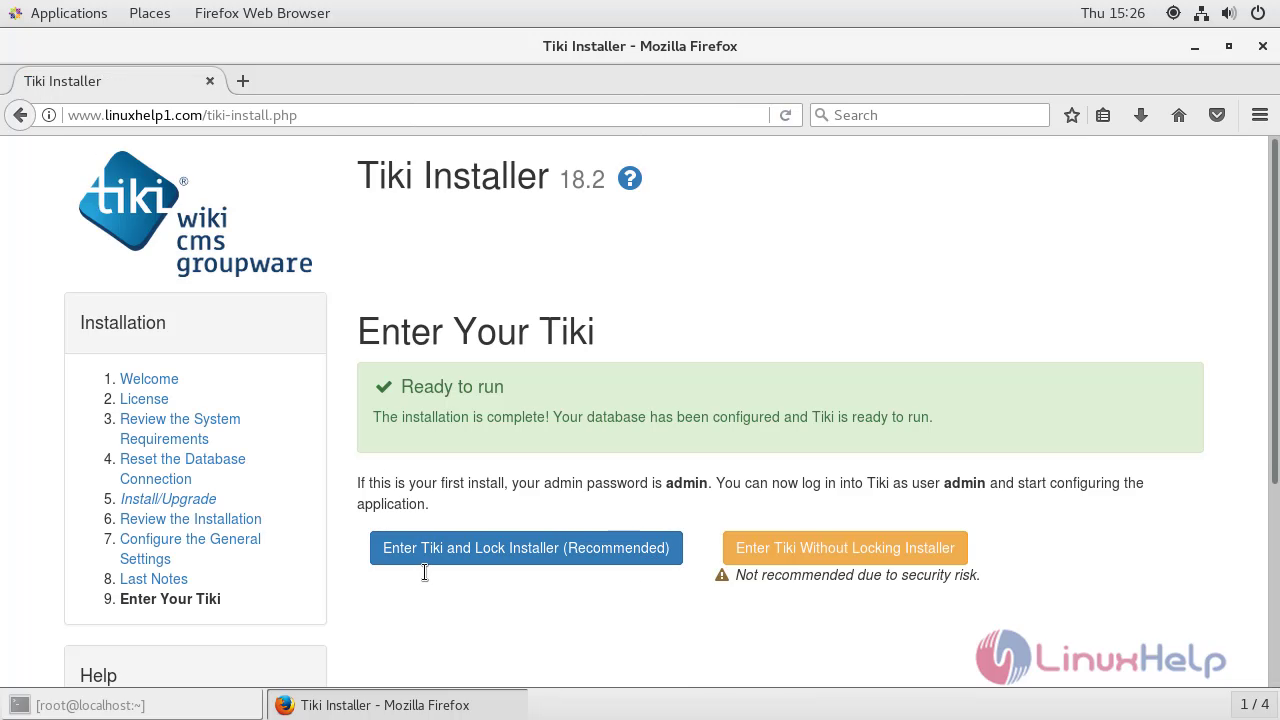Click the Pocket icon in toolbar
This screenshot has width=1280, height=720.
coord(1217,115)
